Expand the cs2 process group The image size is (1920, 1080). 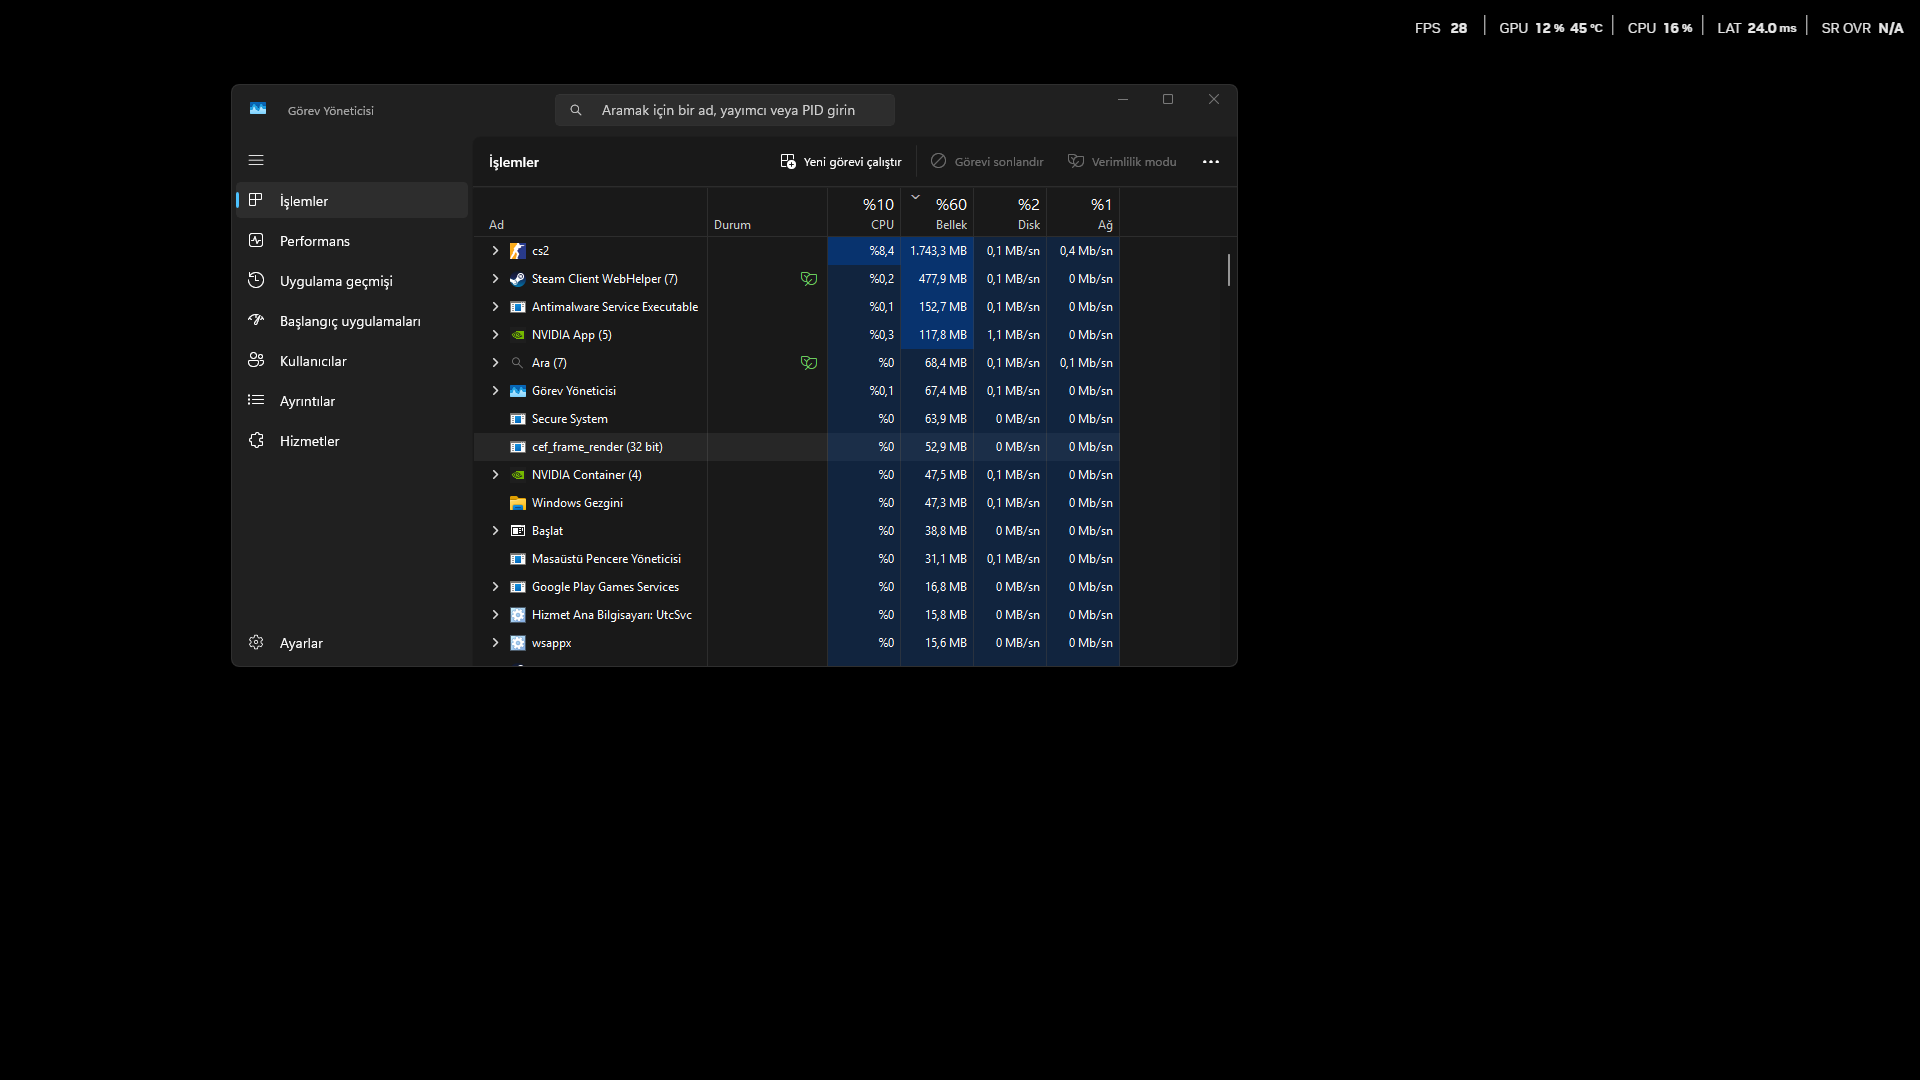tap(495, 251)
